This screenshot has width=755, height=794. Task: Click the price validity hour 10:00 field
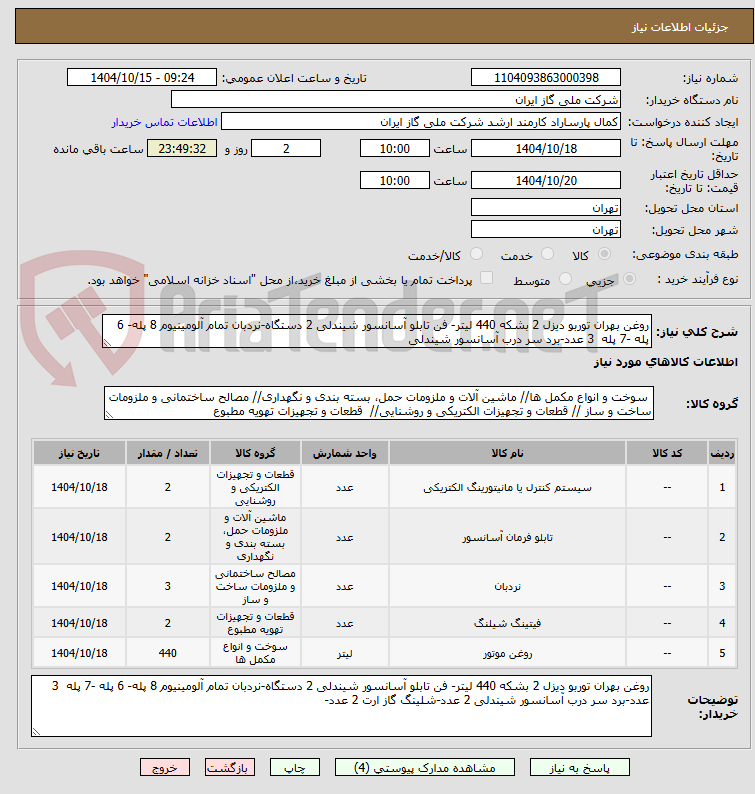pyautogui.click(x=394, y=180)
